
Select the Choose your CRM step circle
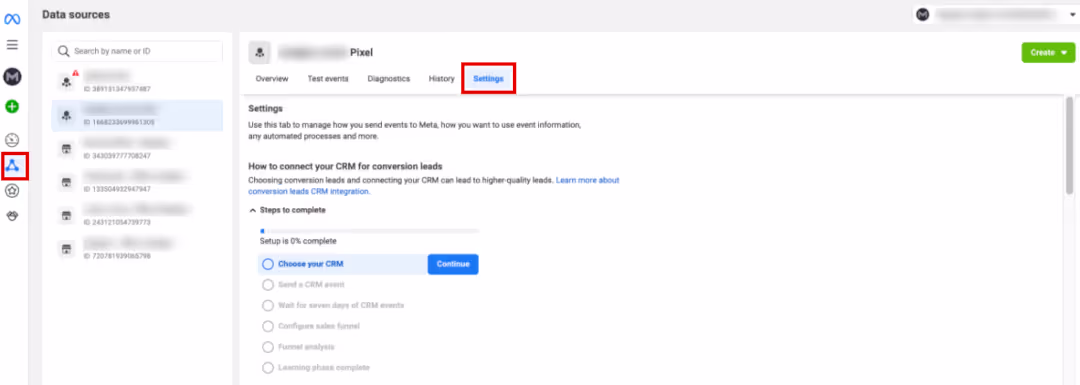tap(269, 264)
